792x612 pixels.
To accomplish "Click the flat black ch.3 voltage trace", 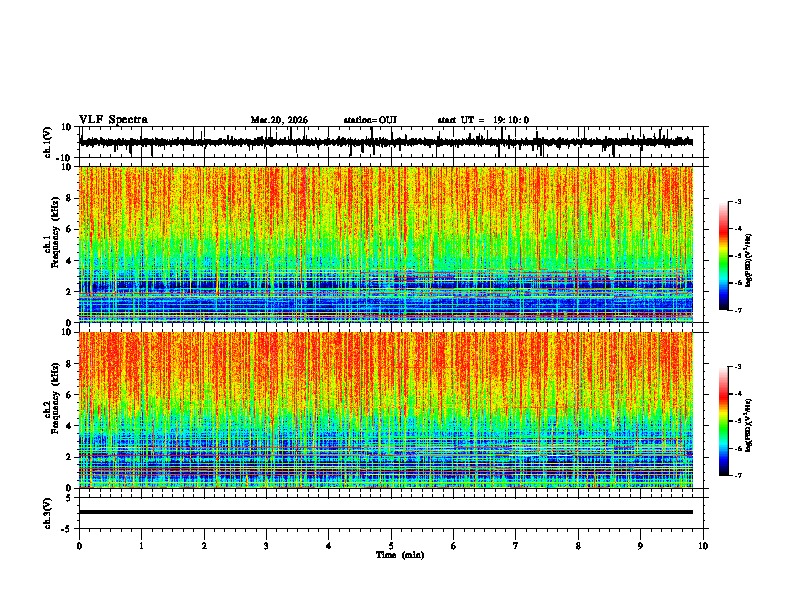I will (386, 512).
